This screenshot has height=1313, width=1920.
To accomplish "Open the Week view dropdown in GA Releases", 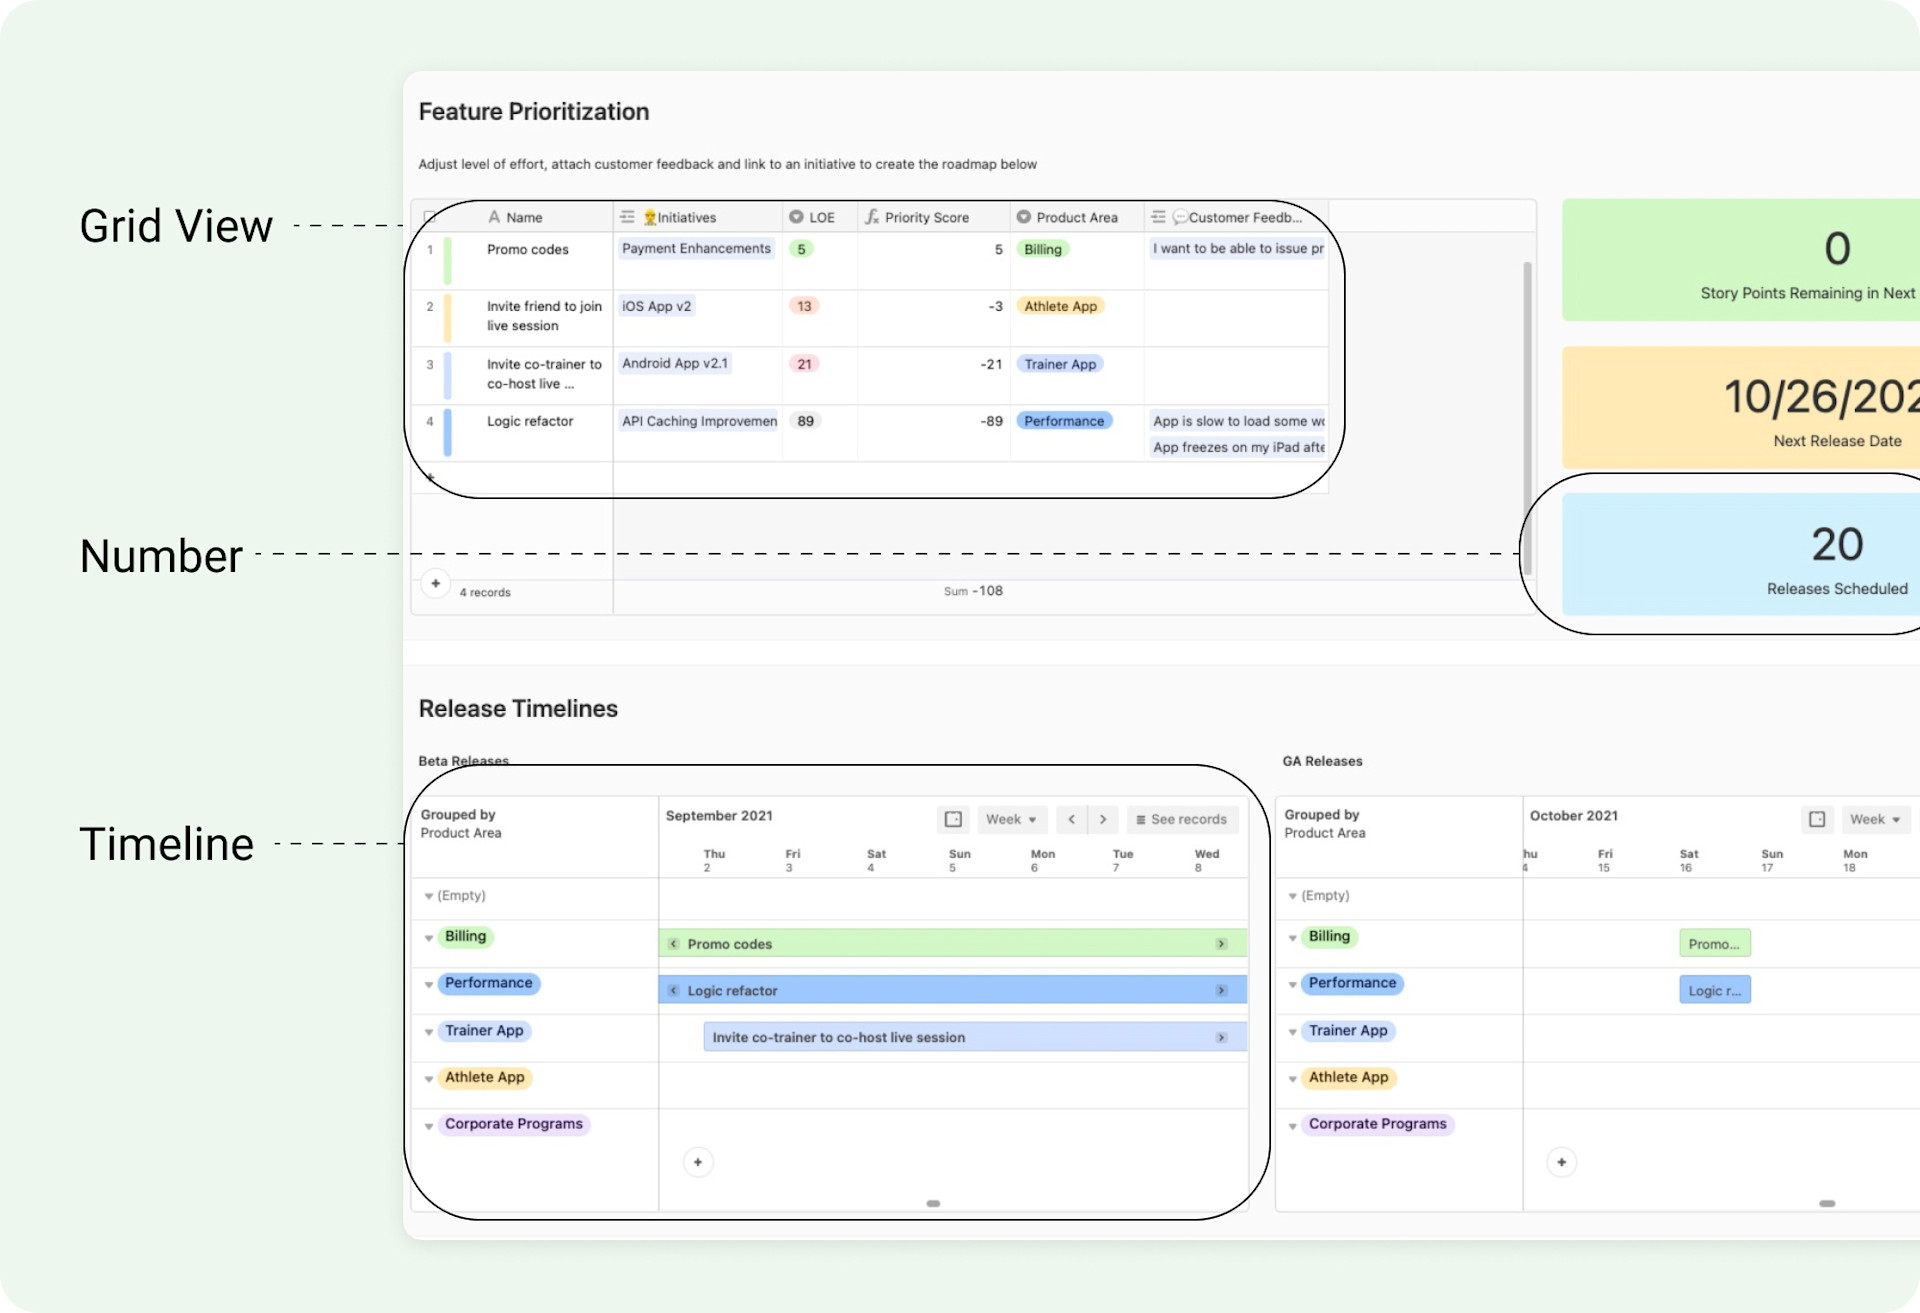I will (x=1875, y=819).
